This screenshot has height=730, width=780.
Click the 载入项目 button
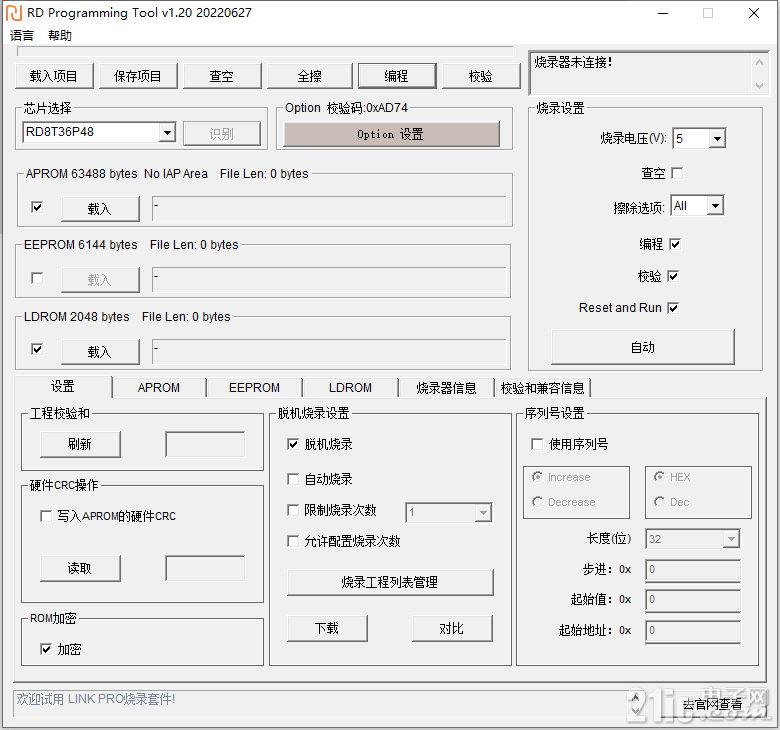[x=54, y=76]
